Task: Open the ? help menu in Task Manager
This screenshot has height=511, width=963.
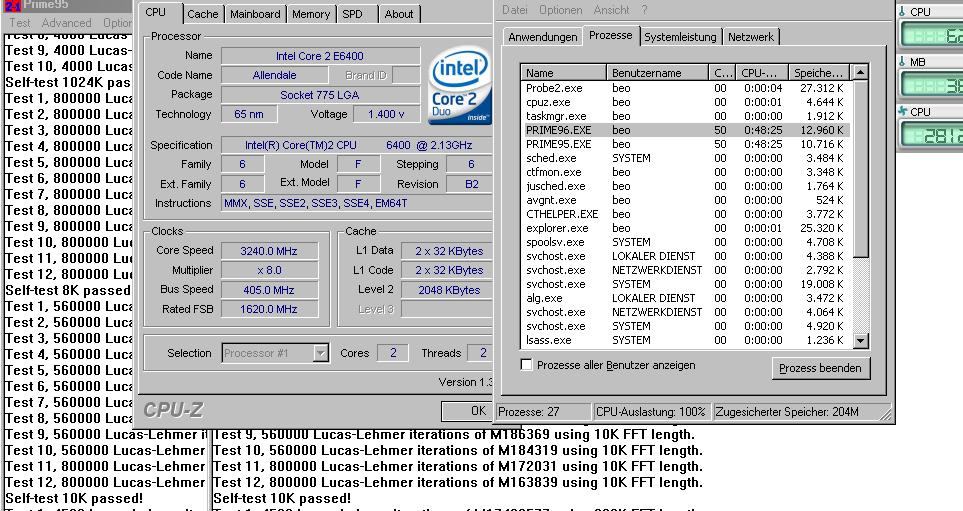Action: tap(644, 10)
